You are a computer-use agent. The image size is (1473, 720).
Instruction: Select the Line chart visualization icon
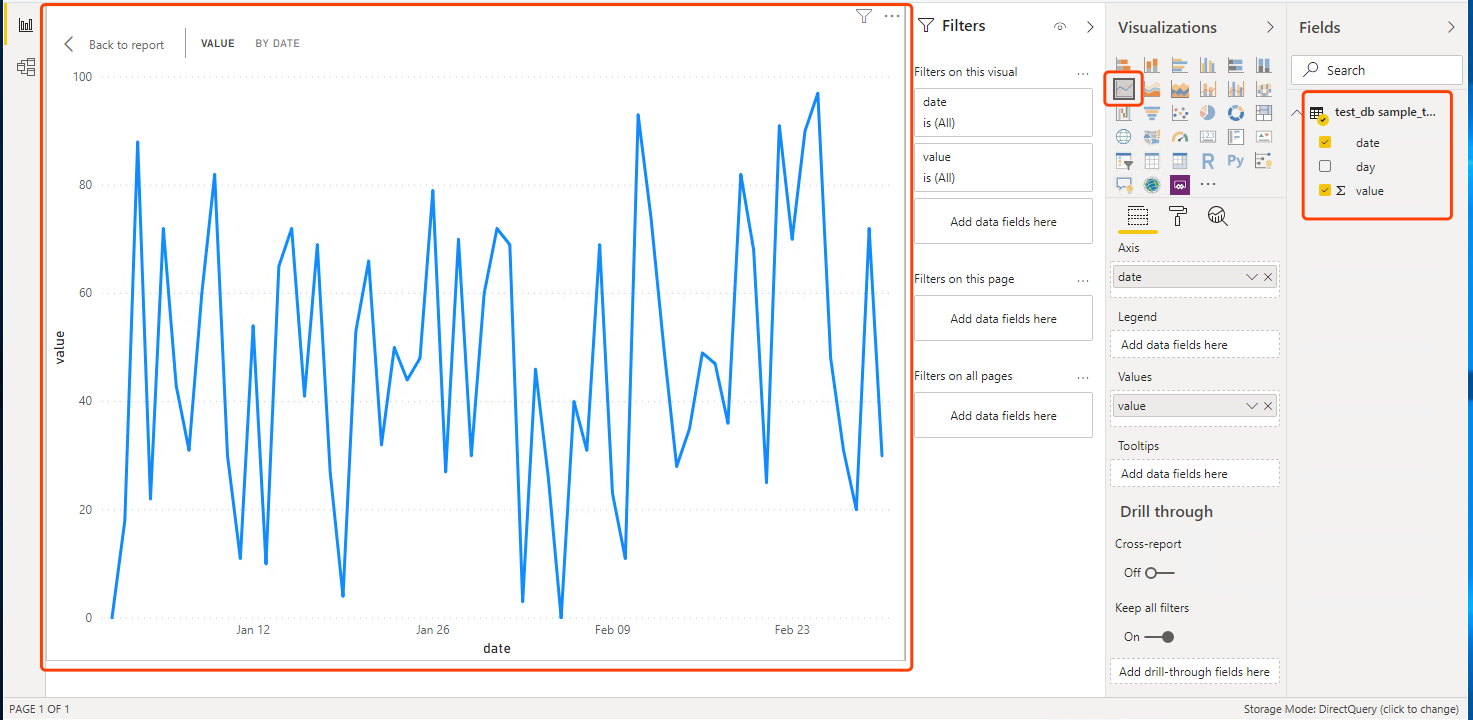click(1124, 89)
